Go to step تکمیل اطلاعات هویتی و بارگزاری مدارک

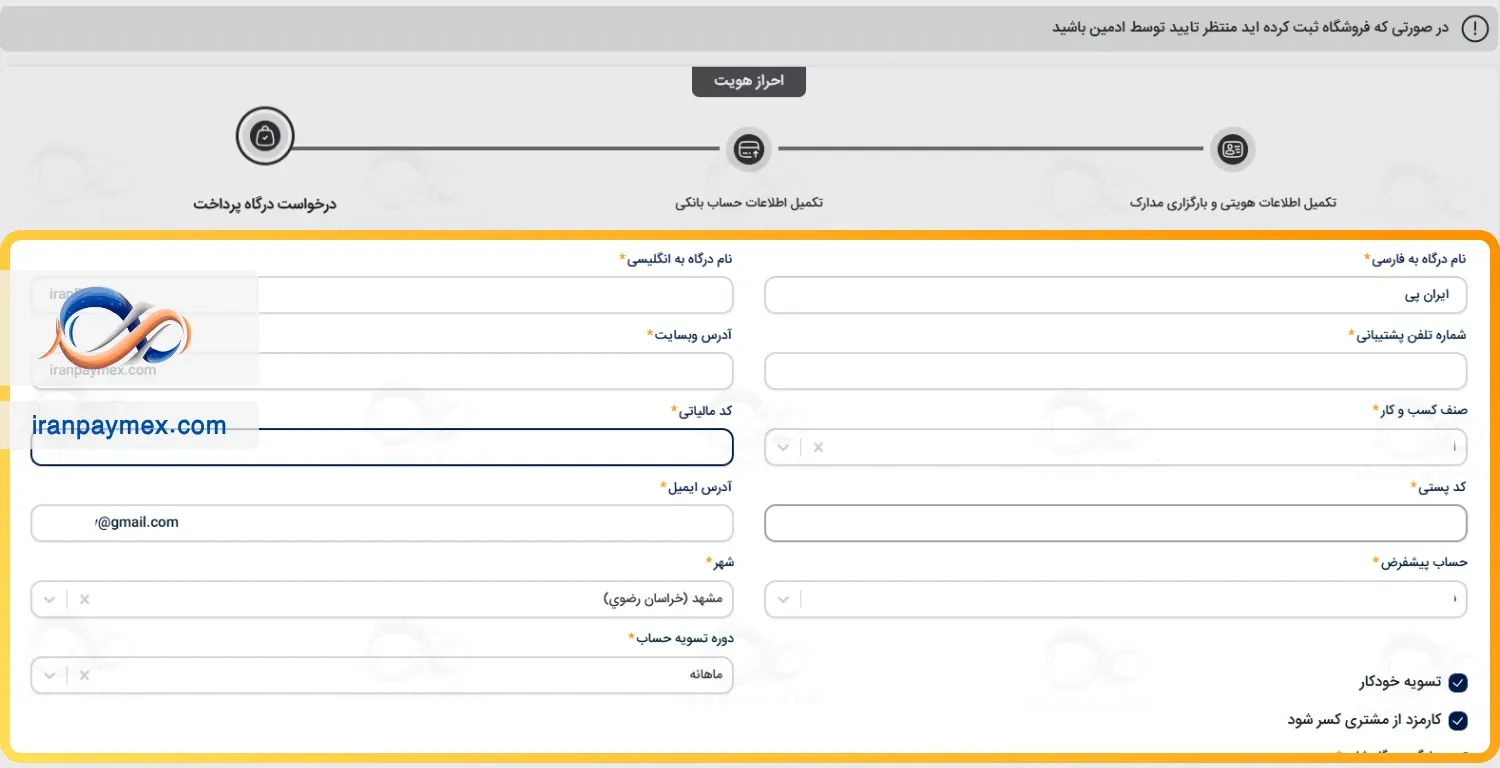pyautogui.click(x=1233, y=203)
